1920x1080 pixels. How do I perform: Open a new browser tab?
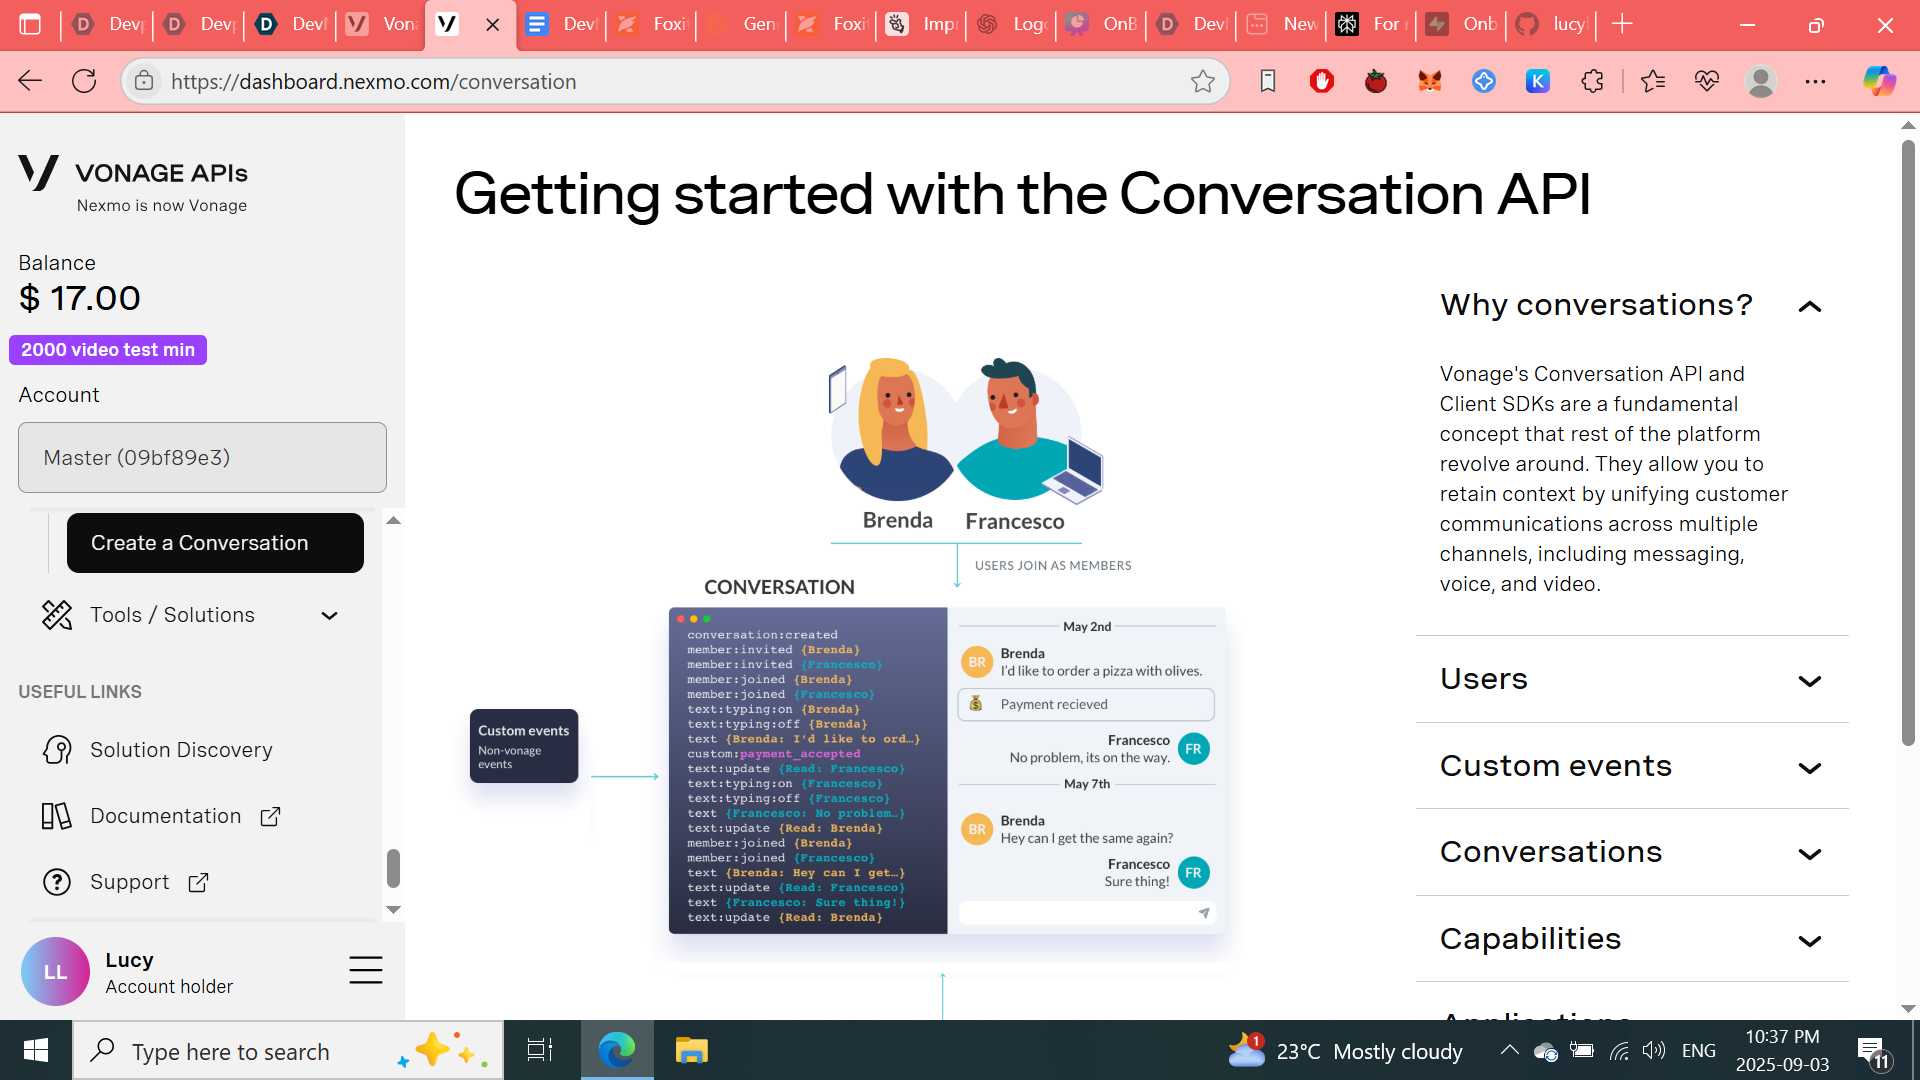tap(1622, 24)
